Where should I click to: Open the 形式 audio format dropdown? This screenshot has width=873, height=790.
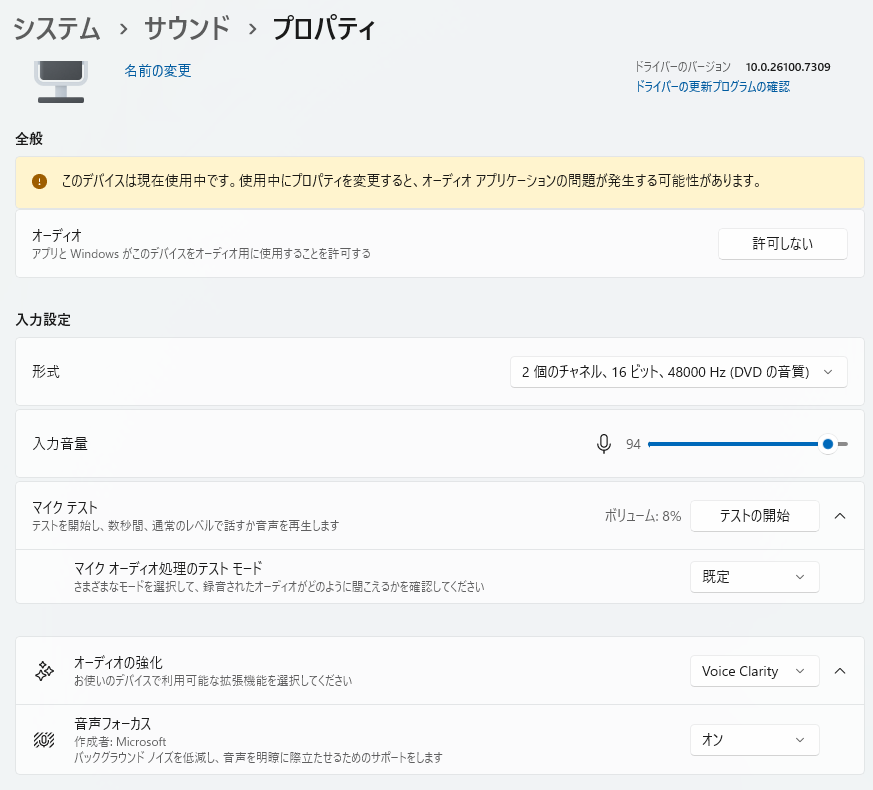[x=678, y=372]
